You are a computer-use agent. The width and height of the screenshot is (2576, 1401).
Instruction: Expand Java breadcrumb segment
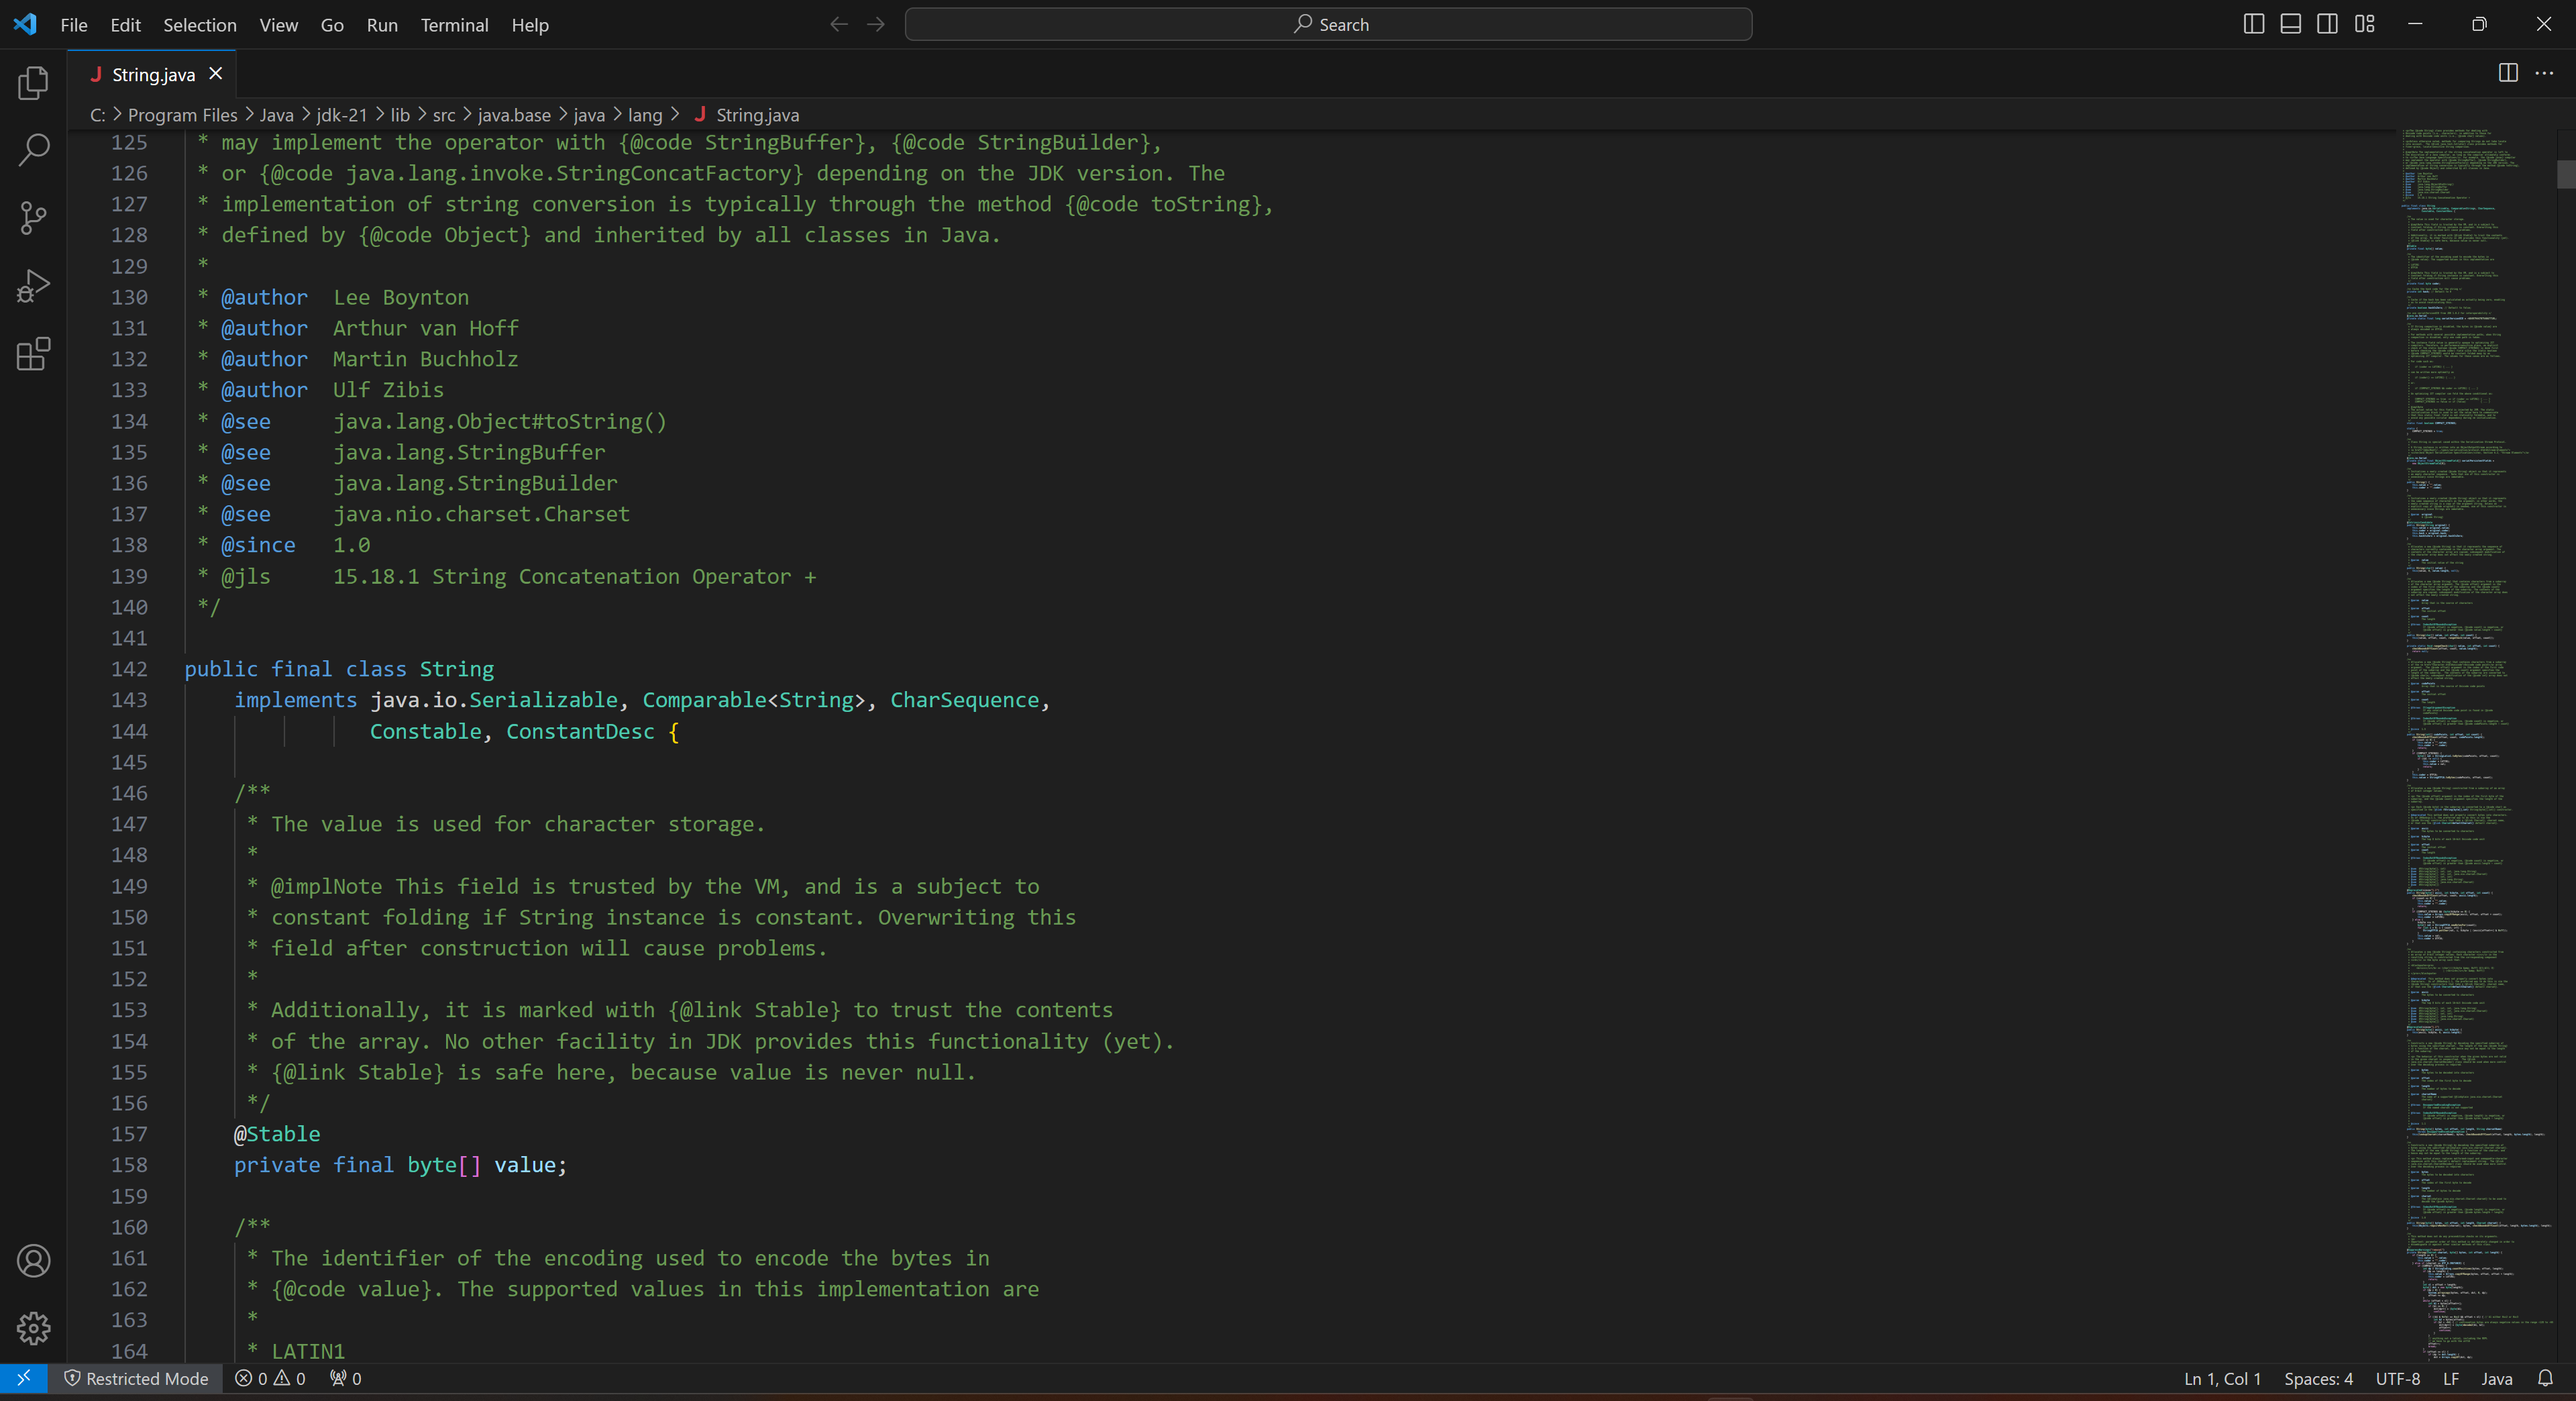tap(277, 115)
